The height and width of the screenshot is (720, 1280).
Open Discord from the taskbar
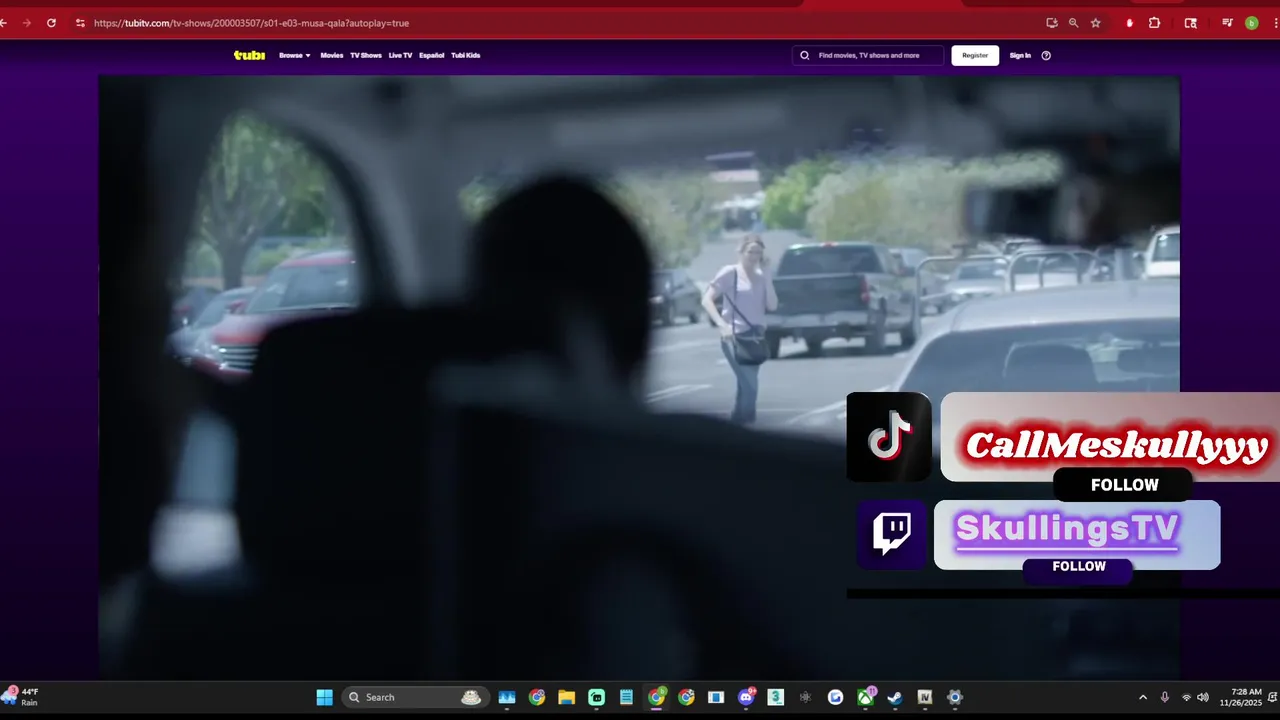tap(746, 697)
